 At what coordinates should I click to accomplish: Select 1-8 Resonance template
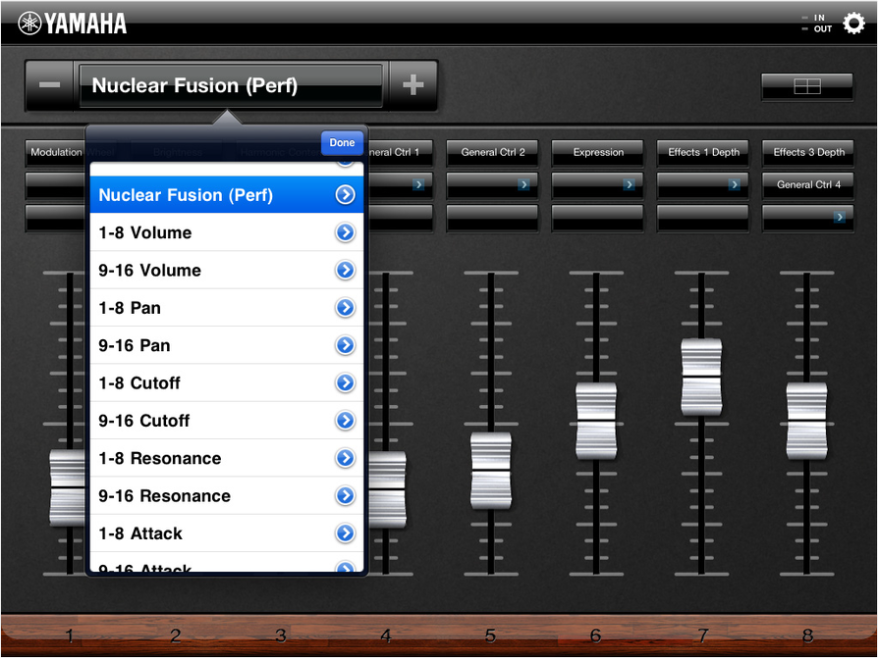(227, 458)
